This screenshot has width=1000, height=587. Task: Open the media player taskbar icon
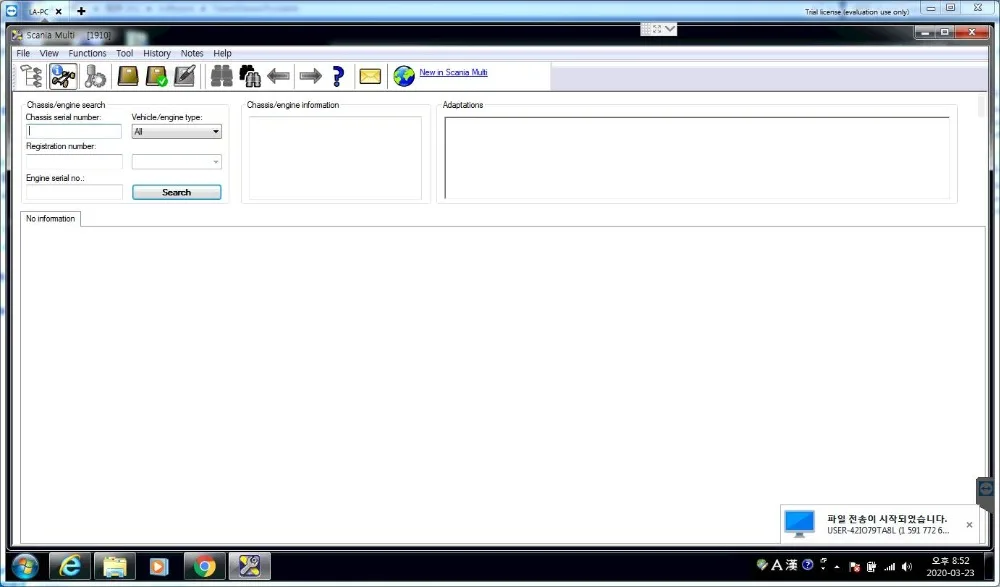[x=159, y=566]
